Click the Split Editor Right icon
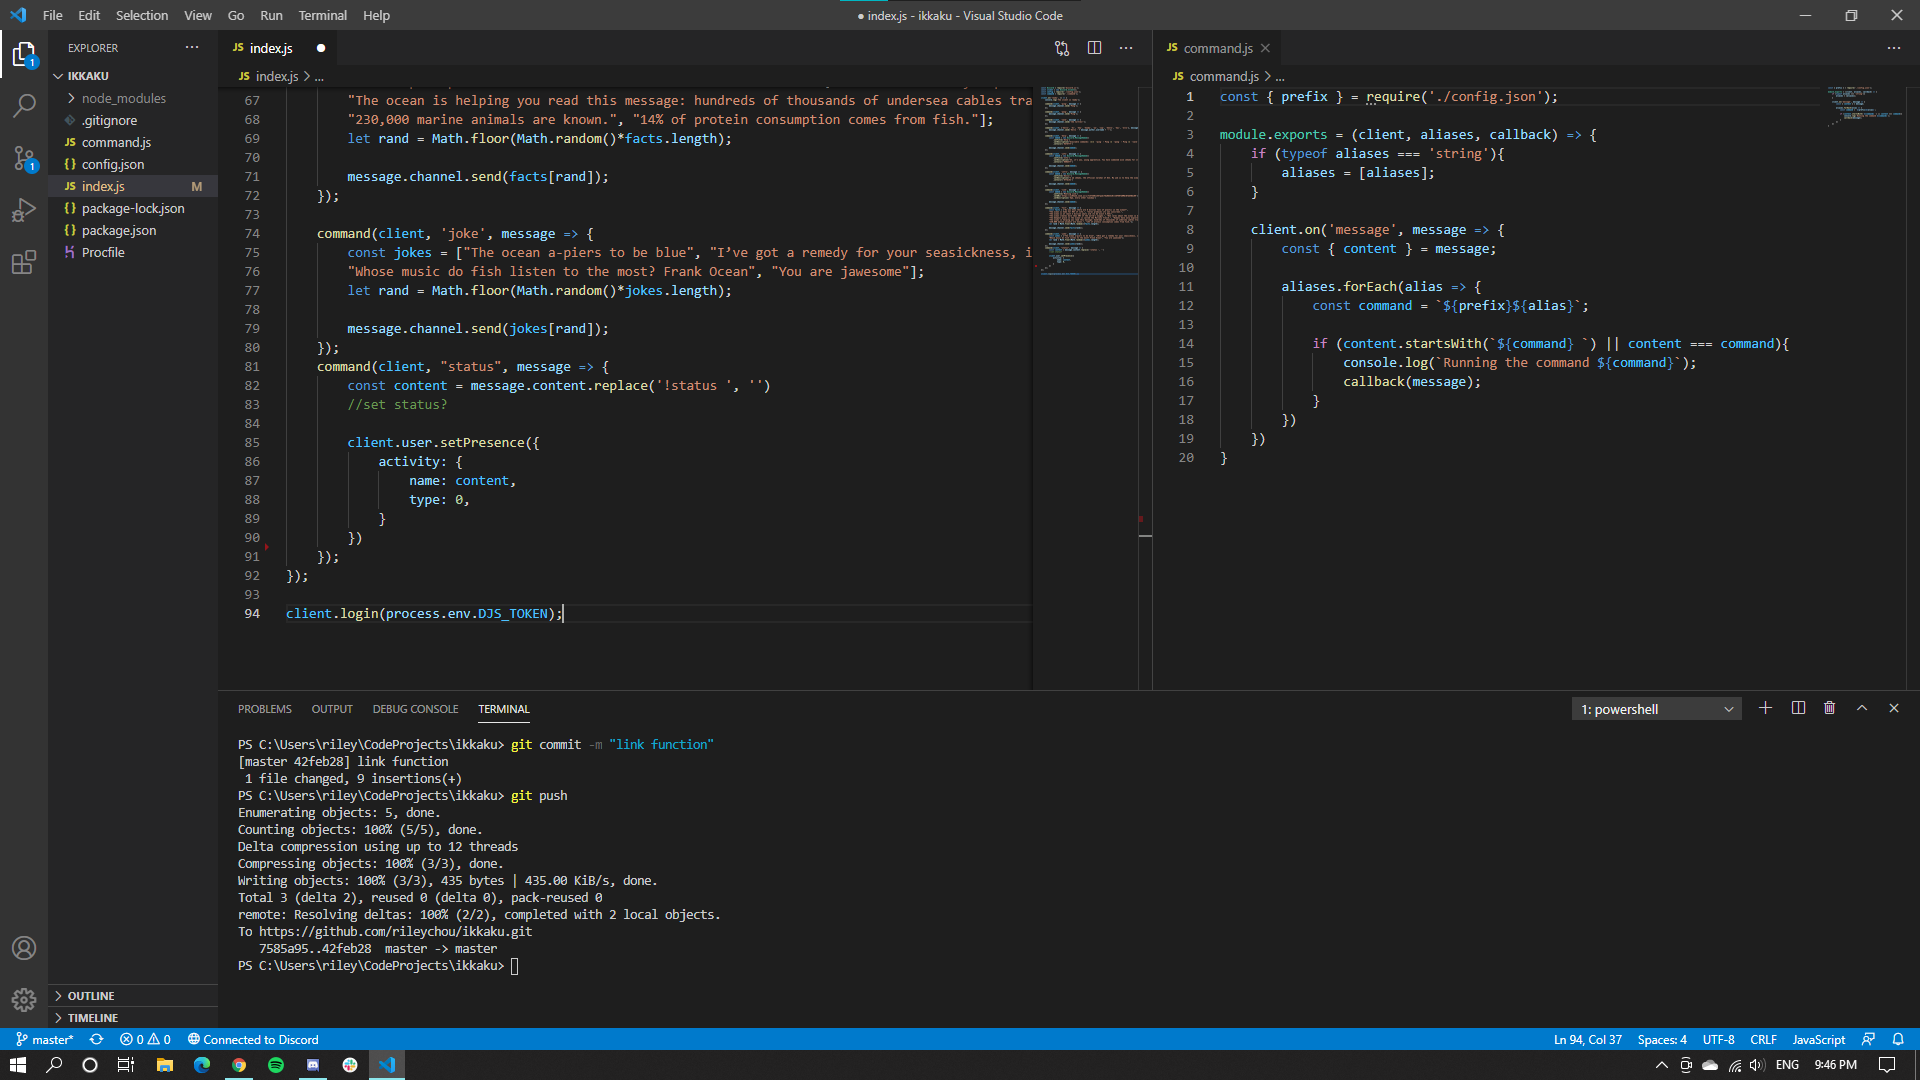Screen dimensions: 1920x1080 (x=1094, y=48)
